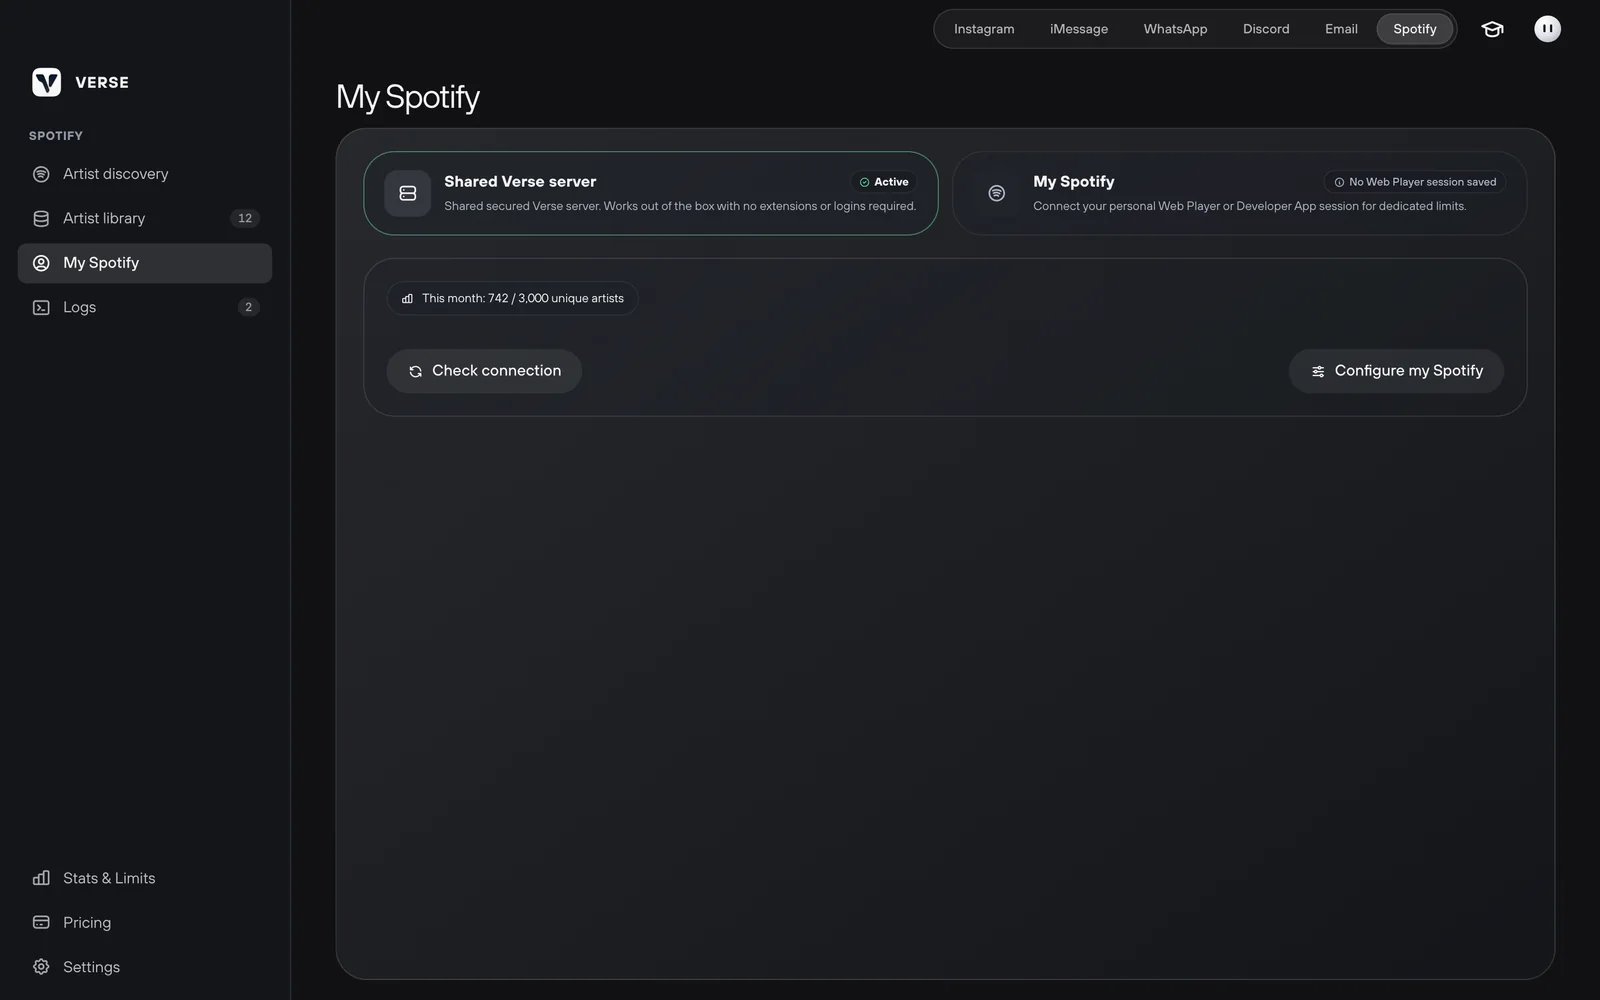Click the Shared Verse server icon
The height and width of the screenshot is (1000, 1600).
pyautogui.click(x=408, y=193)
